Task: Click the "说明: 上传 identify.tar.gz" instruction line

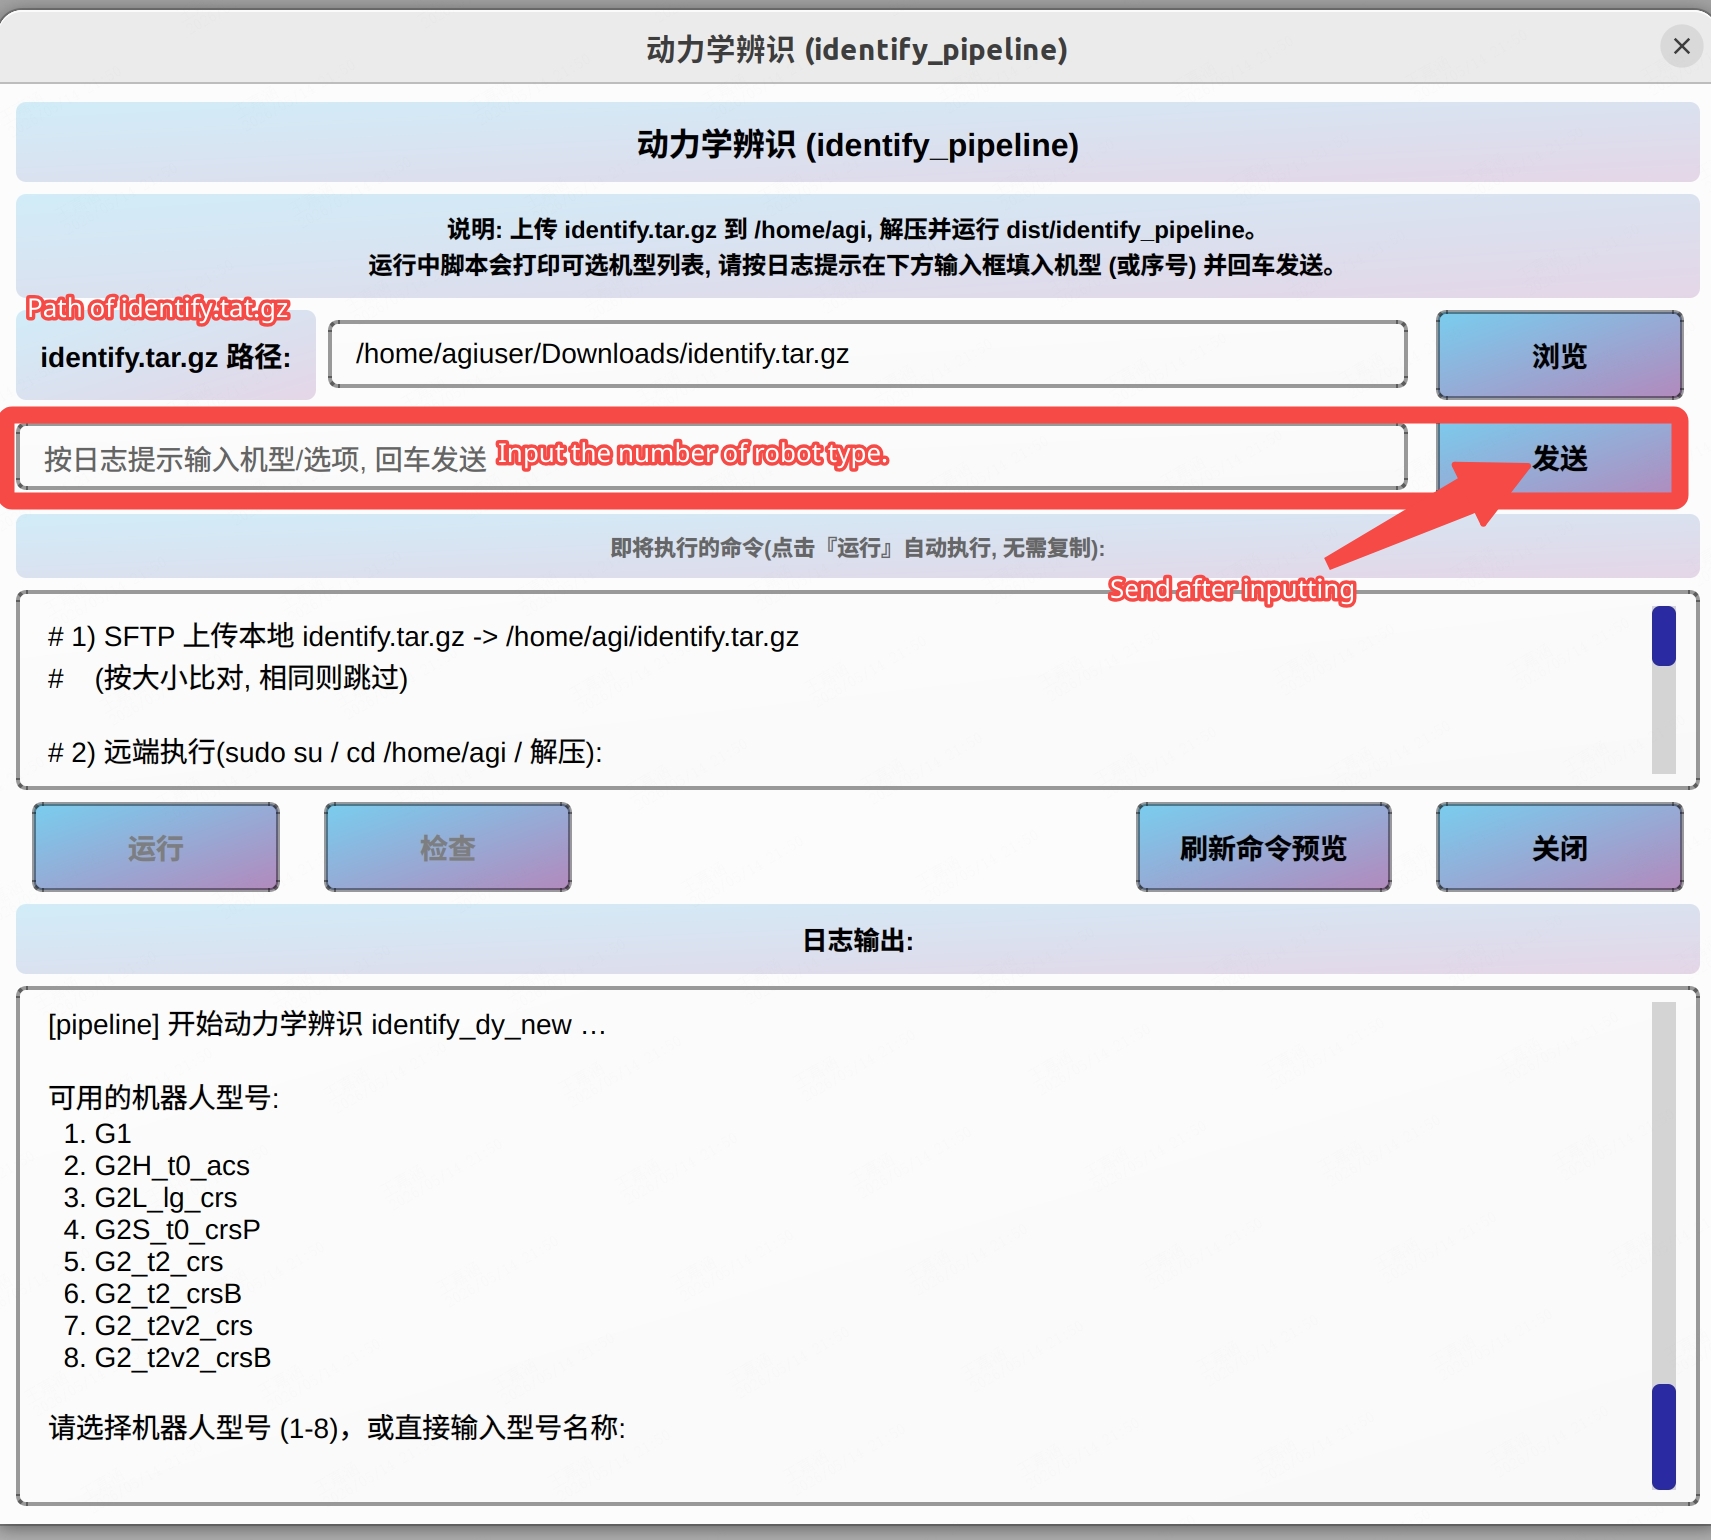Action: tap(852, 229)
